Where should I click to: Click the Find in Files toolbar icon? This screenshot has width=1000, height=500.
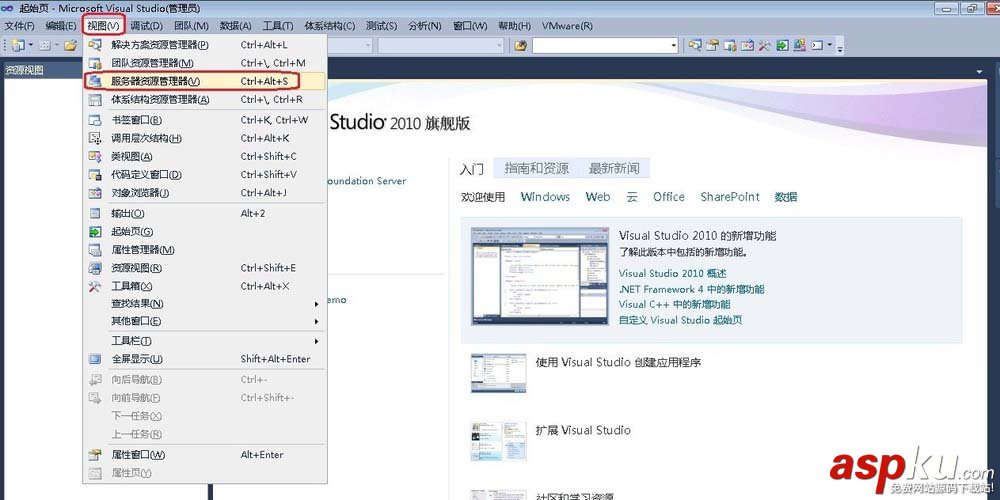[521, 45]
